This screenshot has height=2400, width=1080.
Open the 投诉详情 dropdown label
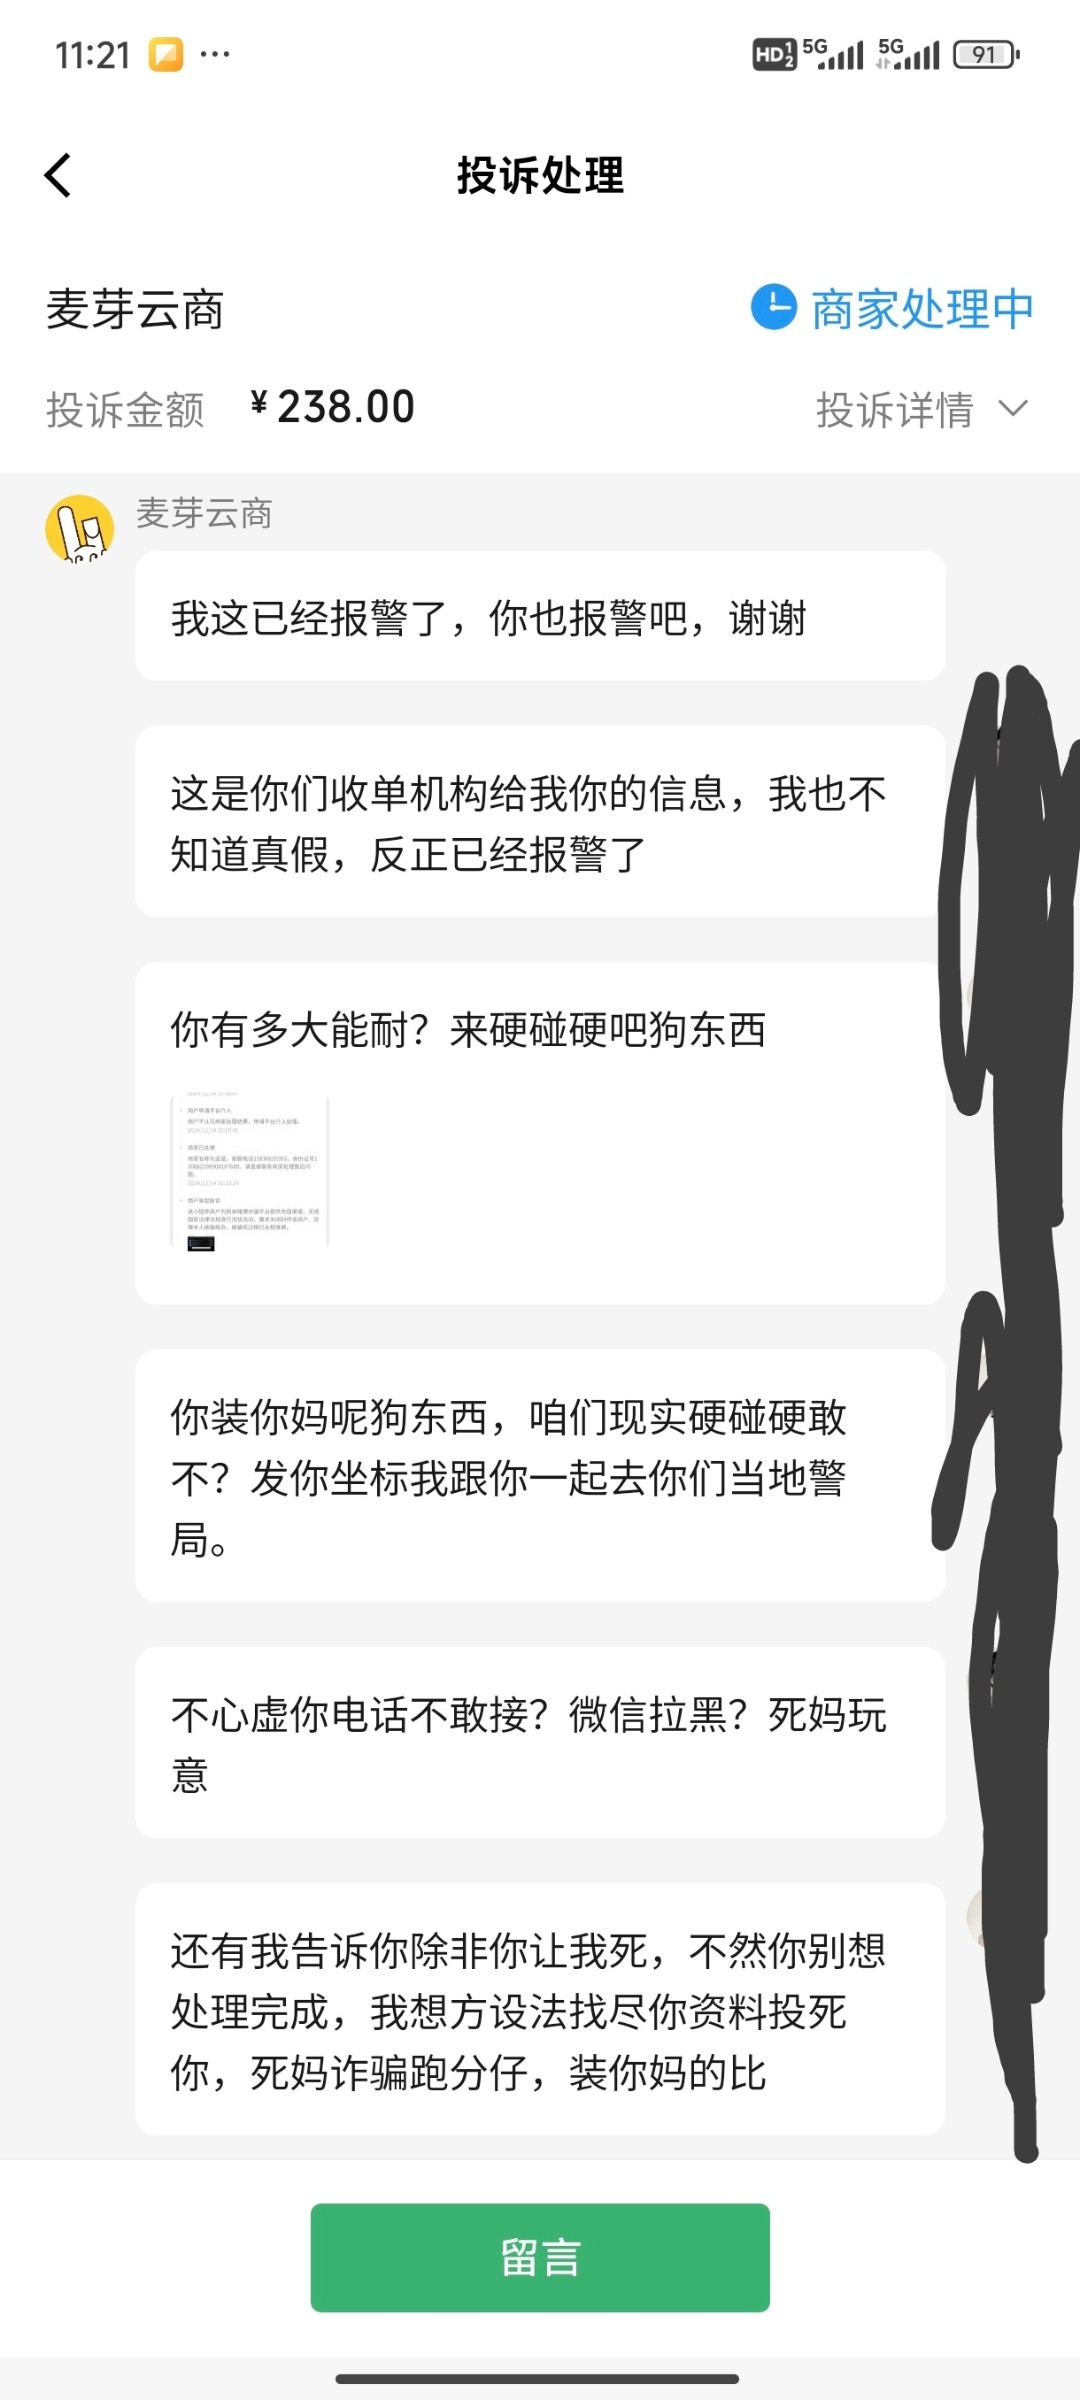[x=894, y=409]
